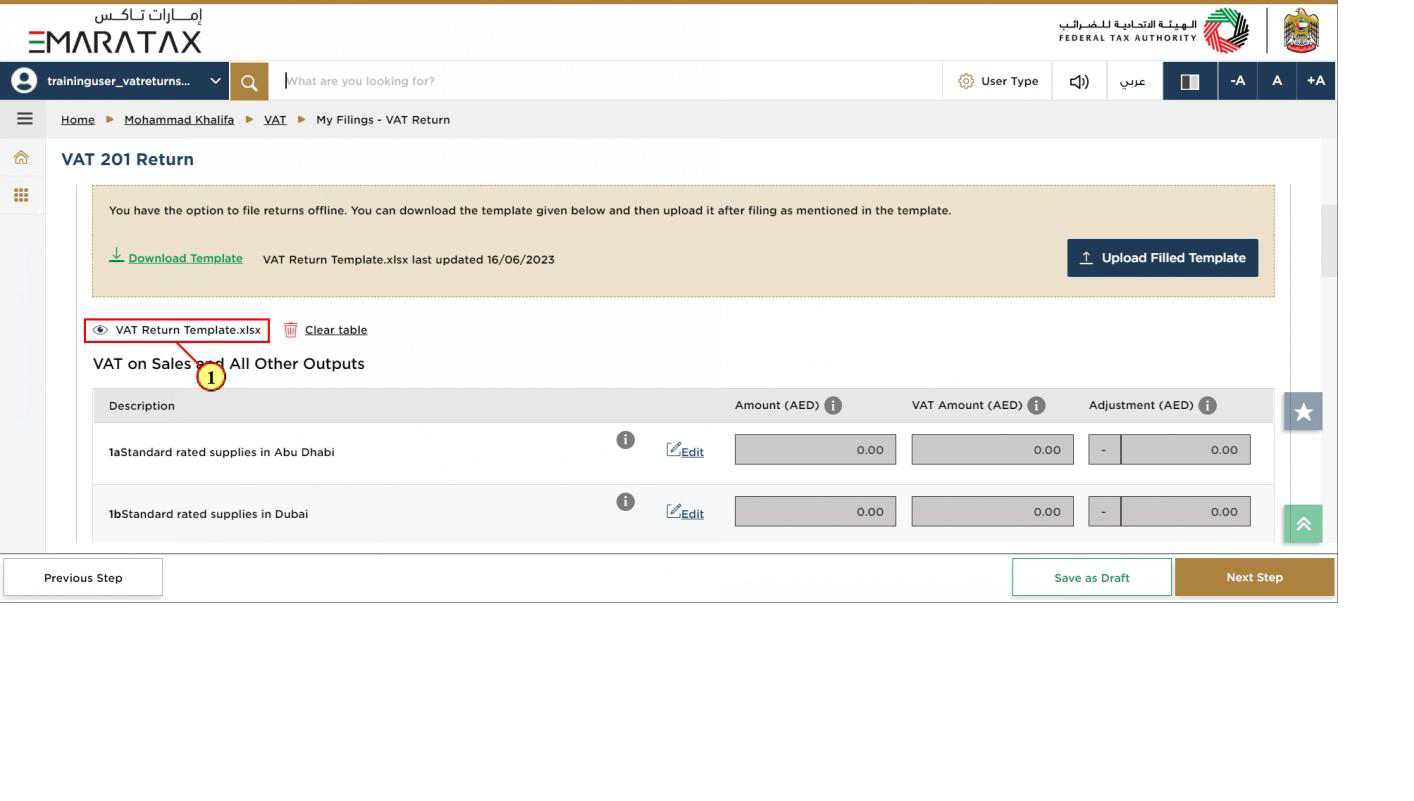Toggle the minus sign box in the Dubai adjustment
The width and height of the screenshot is (1414, 801).
point(1104,511)
